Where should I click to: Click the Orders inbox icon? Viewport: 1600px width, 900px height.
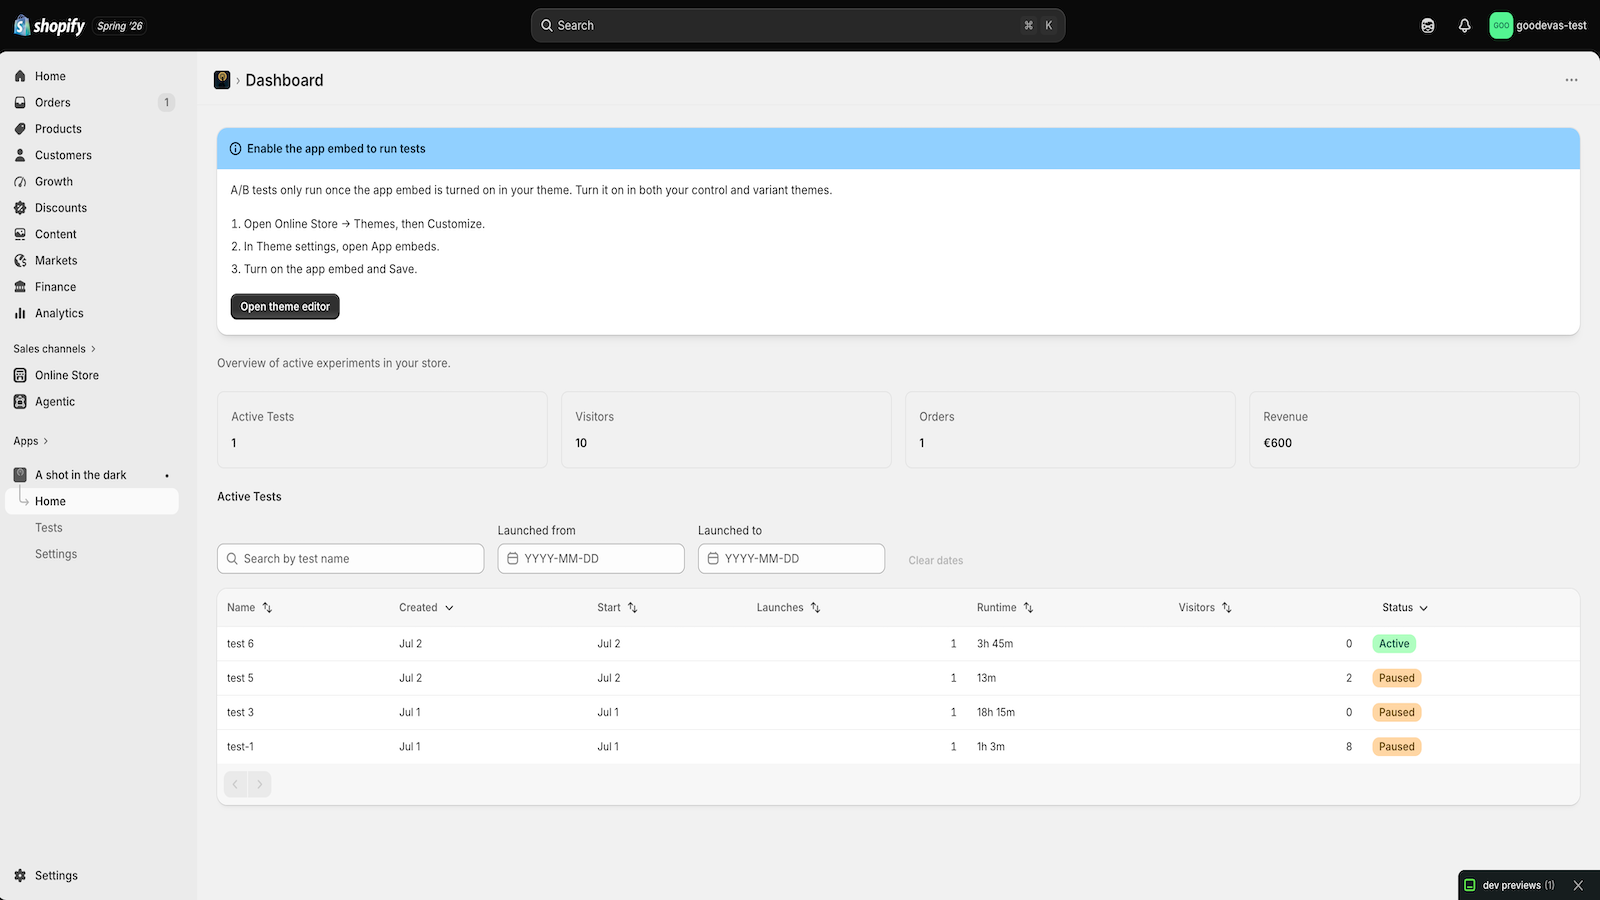click(x=20, y=102)
